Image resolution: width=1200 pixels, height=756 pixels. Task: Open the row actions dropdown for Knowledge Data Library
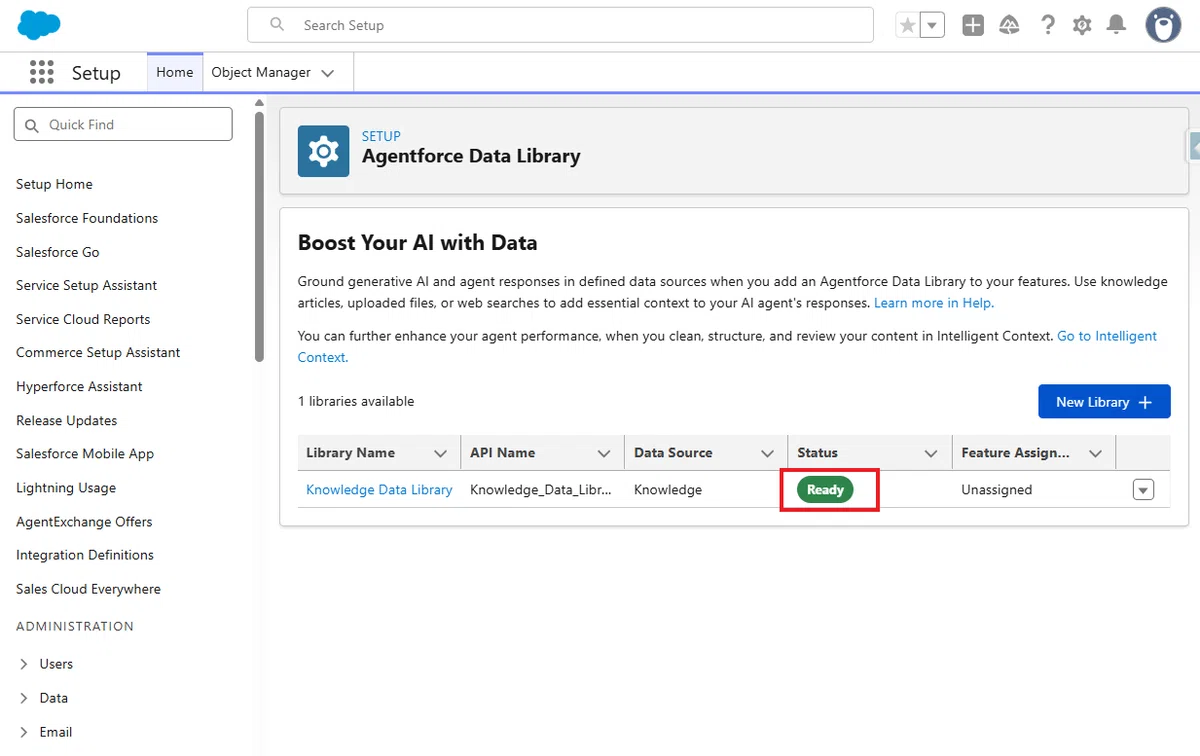pos(1143,490)
